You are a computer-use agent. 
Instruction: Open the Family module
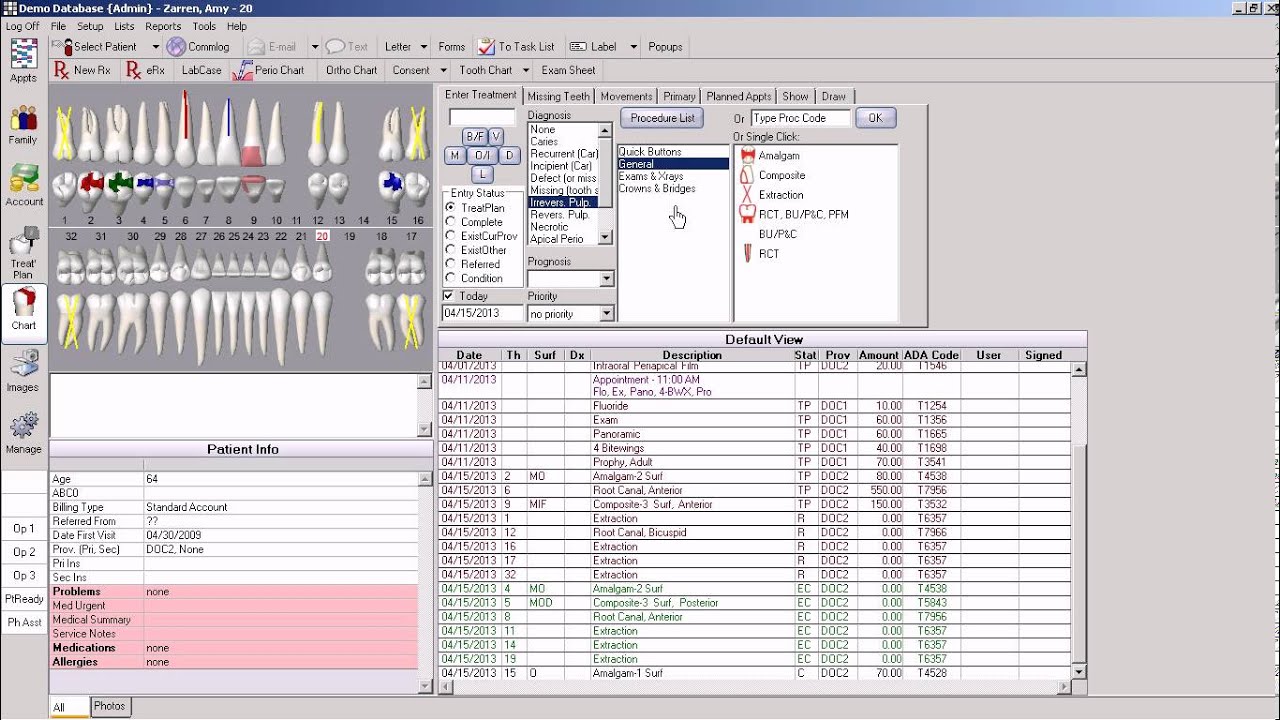coord(23,124)
